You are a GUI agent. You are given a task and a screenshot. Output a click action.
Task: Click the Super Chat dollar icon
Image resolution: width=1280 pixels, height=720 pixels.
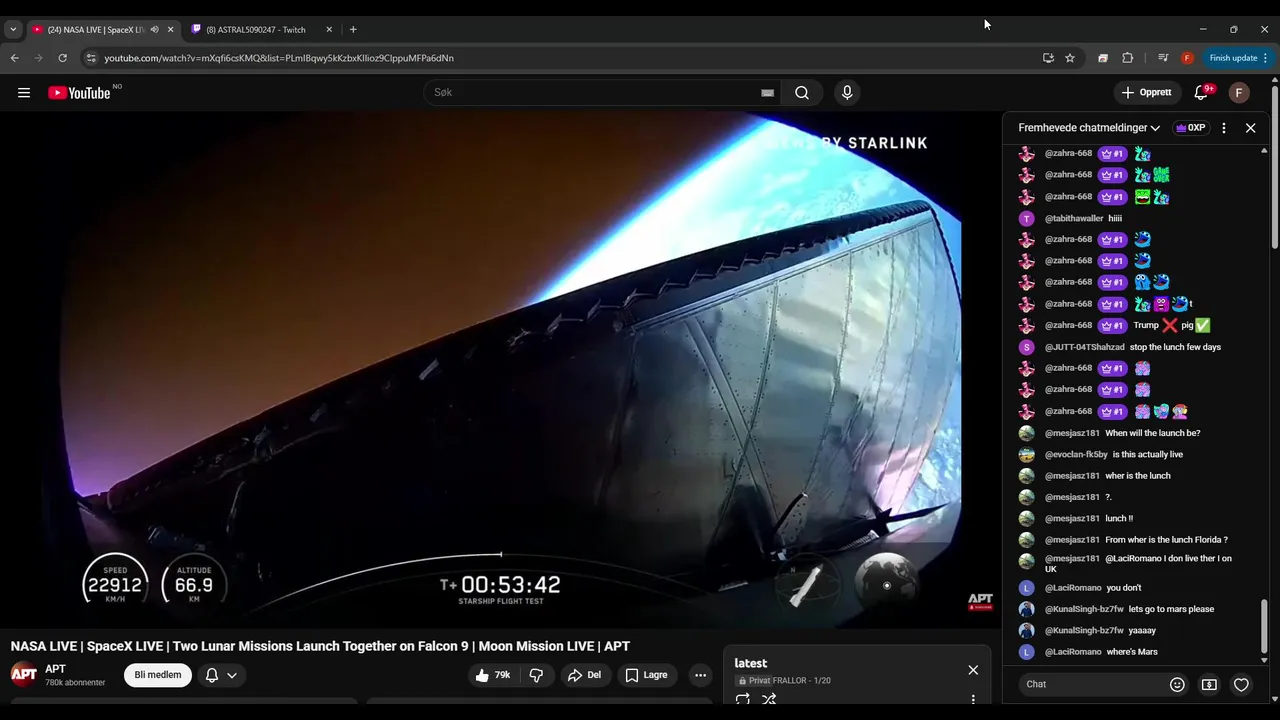coord(1209,685)
